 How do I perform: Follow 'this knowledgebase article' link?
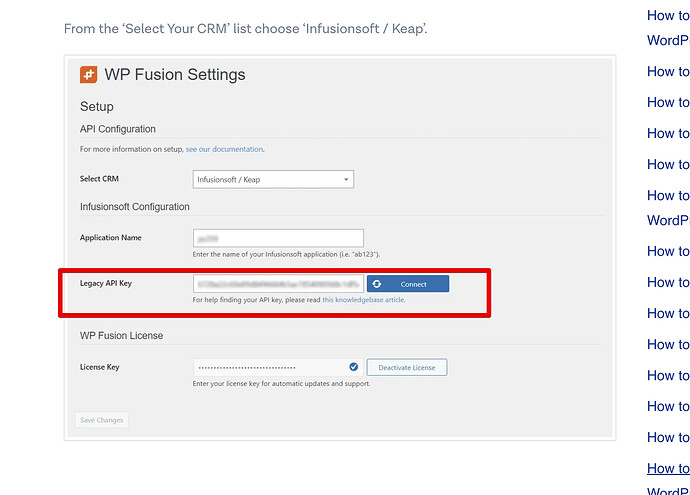[363, 300]
